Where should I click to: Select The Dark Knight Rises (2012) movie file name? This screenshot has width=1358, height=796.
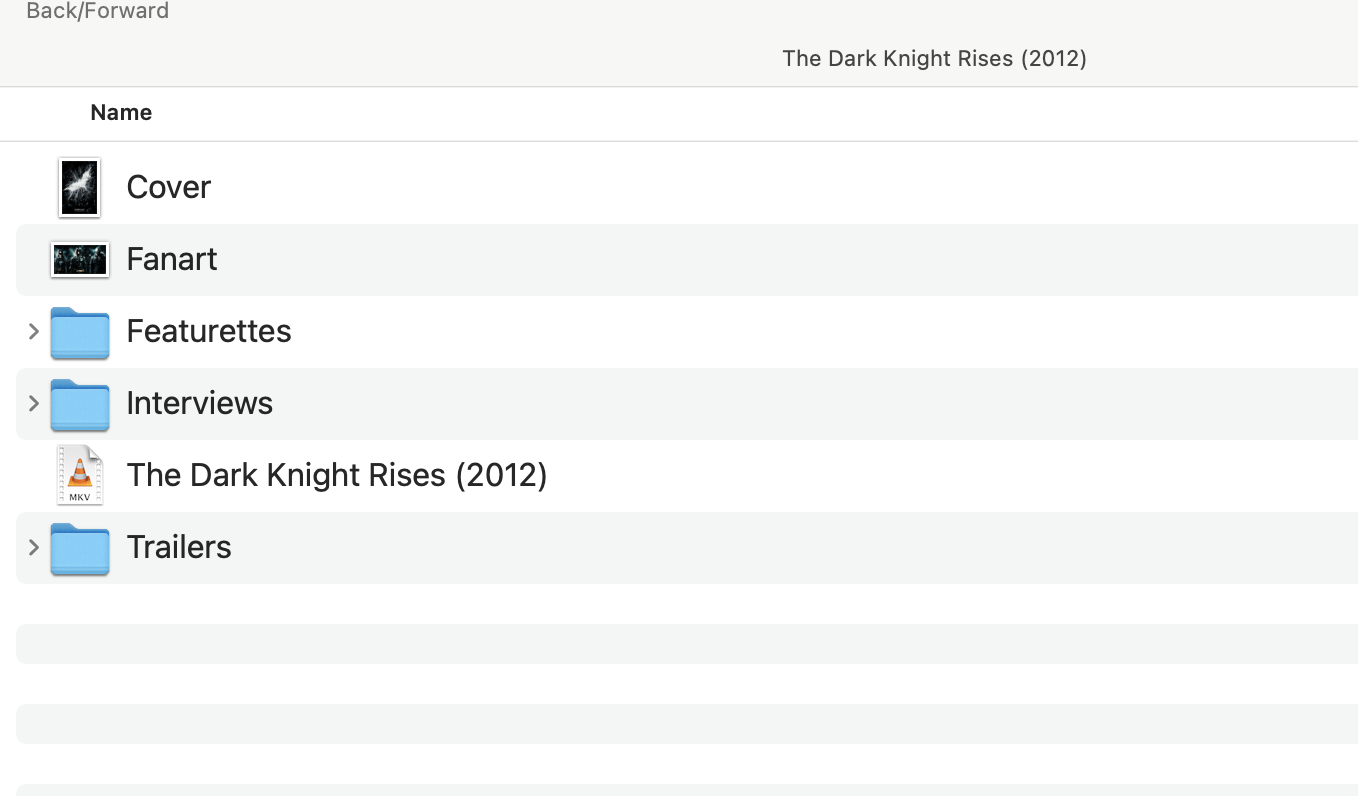pyautogui.click(x=337, y=475)
